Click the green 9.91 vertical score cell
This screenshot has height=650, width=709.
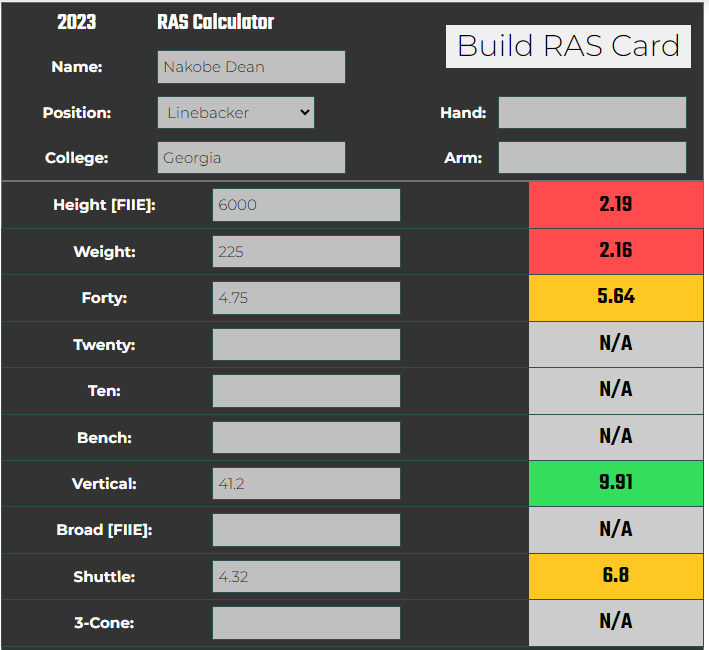point(615,483)
